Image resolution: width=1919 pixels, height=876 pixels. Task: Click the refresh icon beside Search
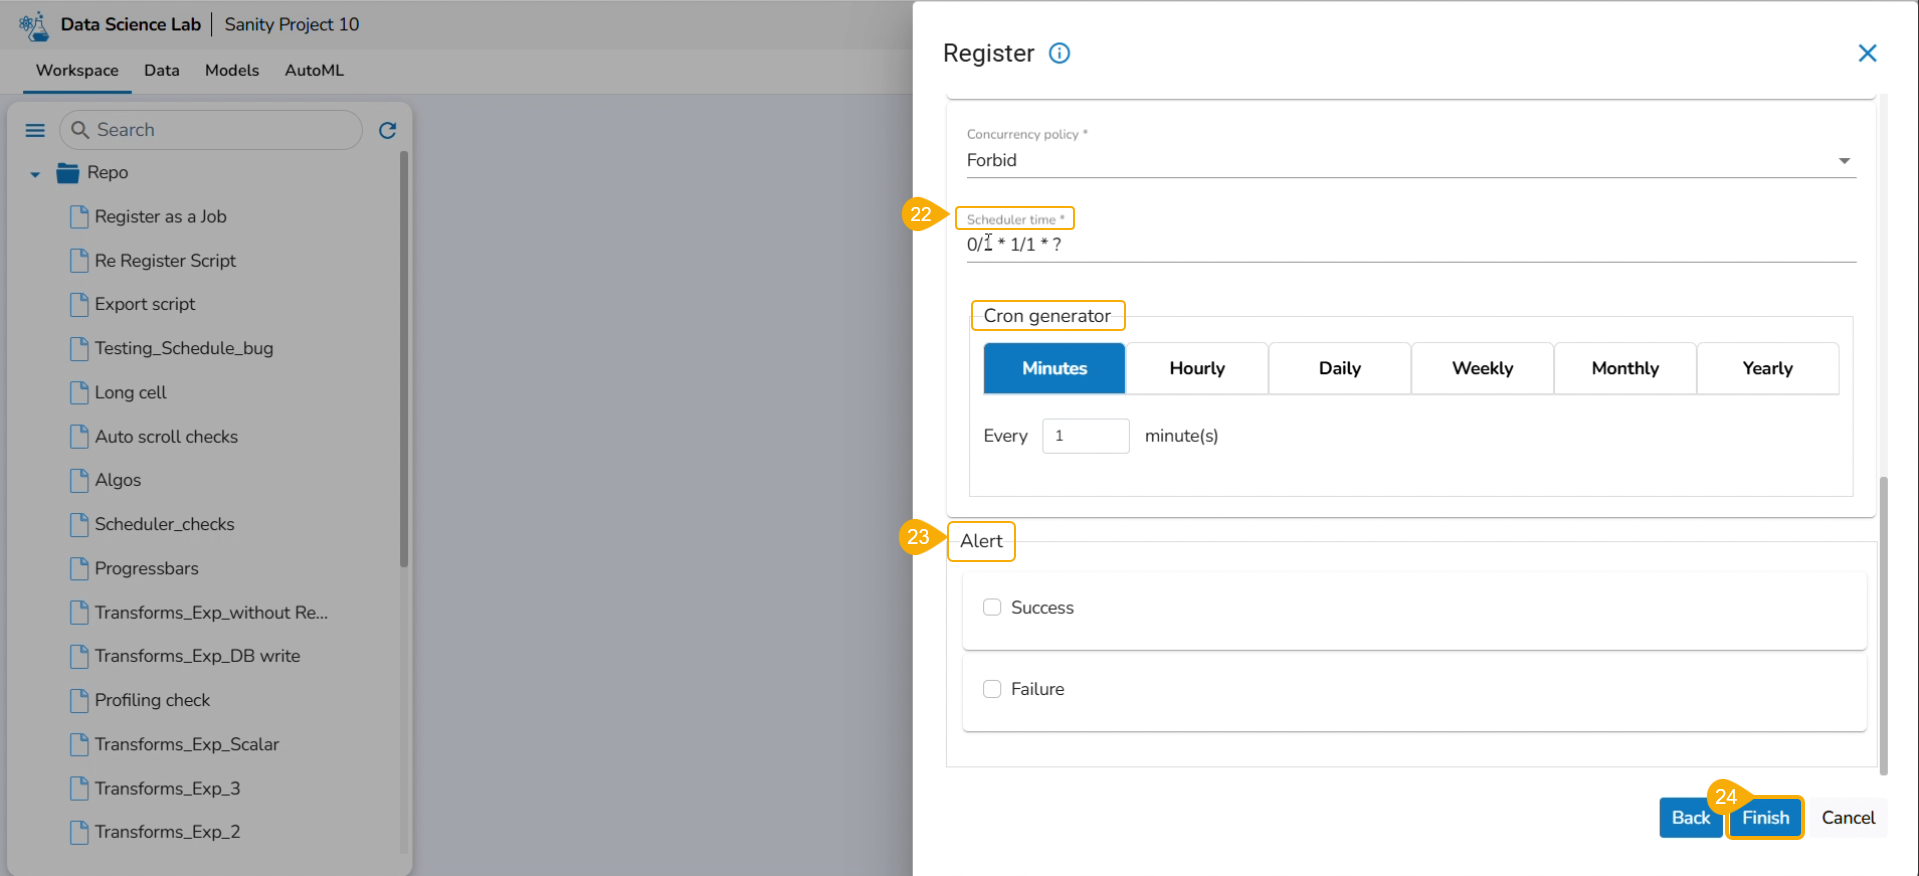tap(388, 130)
